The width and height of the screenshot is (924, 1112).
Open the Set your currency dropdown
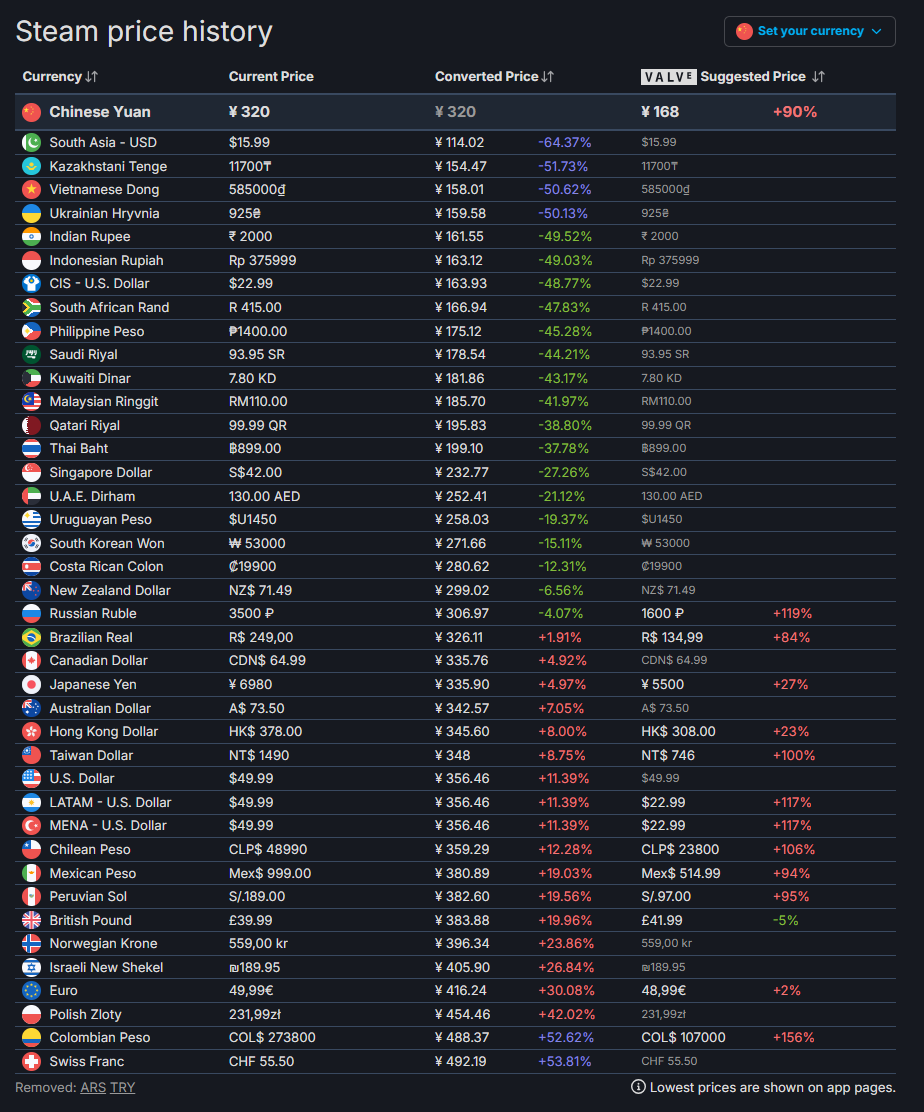[809, 31]
